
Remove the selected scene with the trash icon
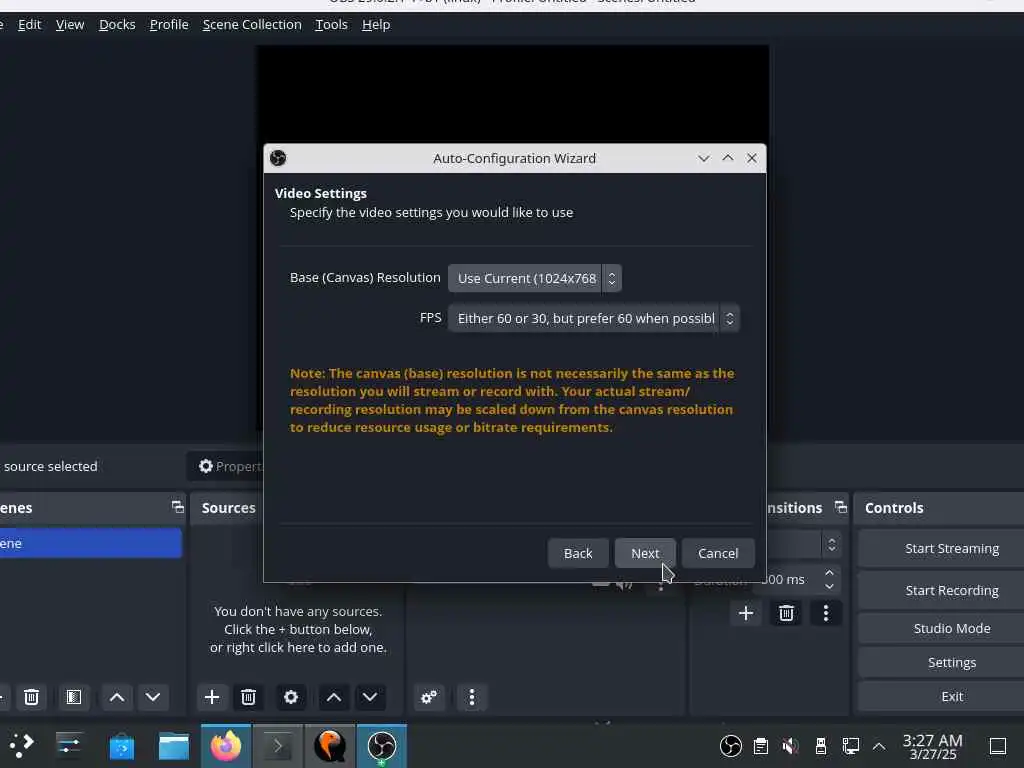31,697
